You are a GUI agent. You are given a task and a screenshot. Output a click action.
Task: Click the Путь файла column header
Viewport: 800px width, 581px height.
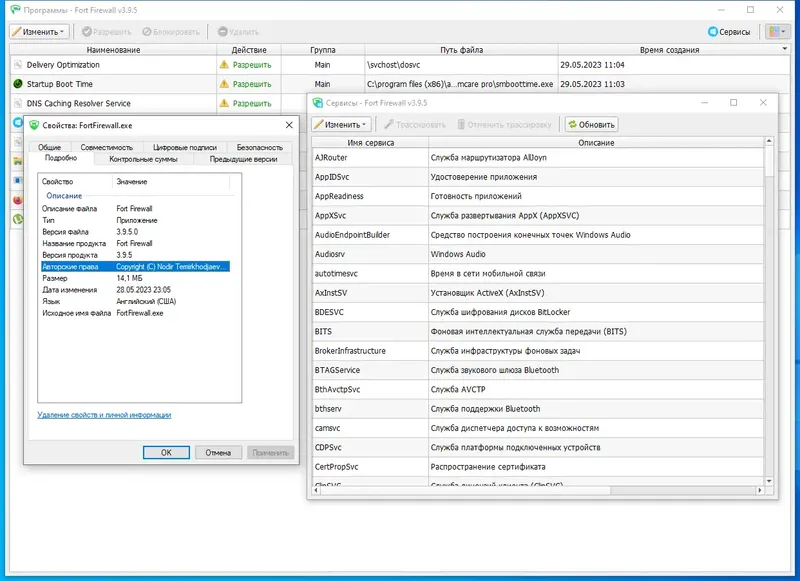click(461, 50)
